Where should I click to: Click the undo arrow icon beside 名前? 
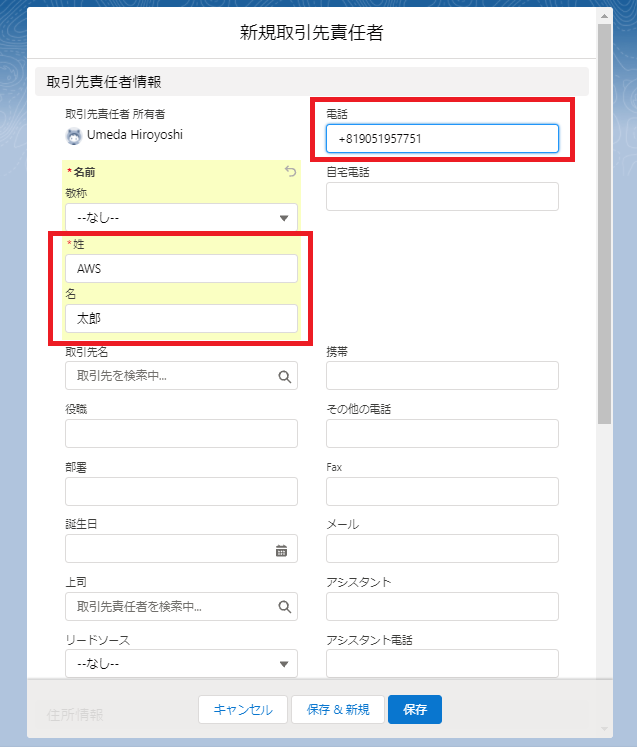pos(290,171)
